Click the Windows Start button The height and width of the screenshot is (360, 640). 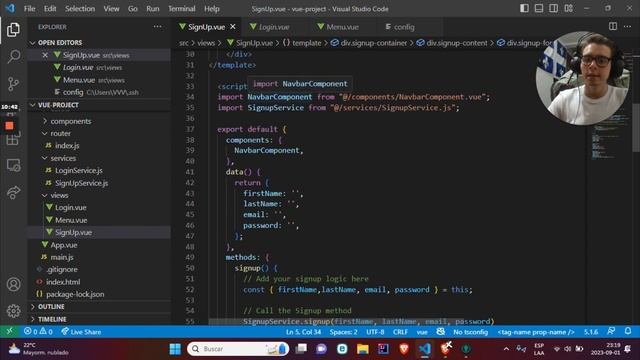(x=175, y=349)
